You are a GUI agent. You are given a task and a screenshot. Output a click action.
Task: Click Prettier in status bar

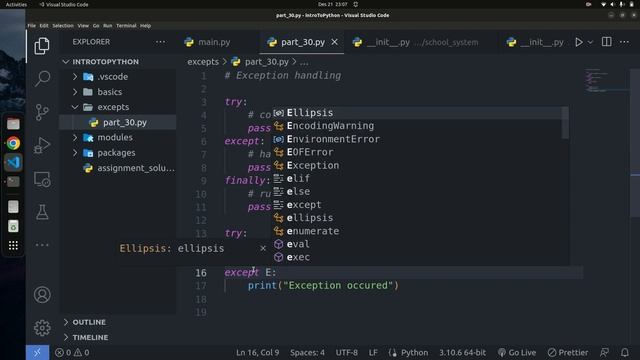tap(568, 352)
